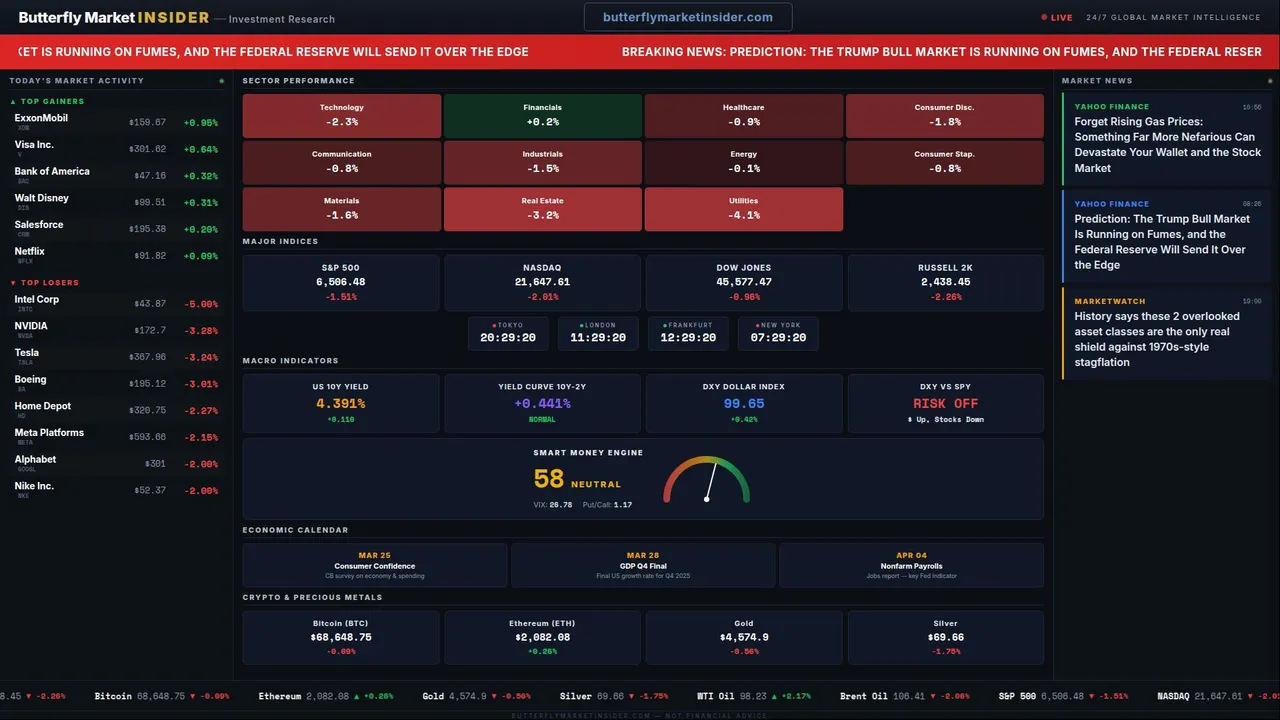Open the Ethereum (ETH) price card
Image resolution: width=1280 pixels, height=720 pixels.
click(542, 637)
